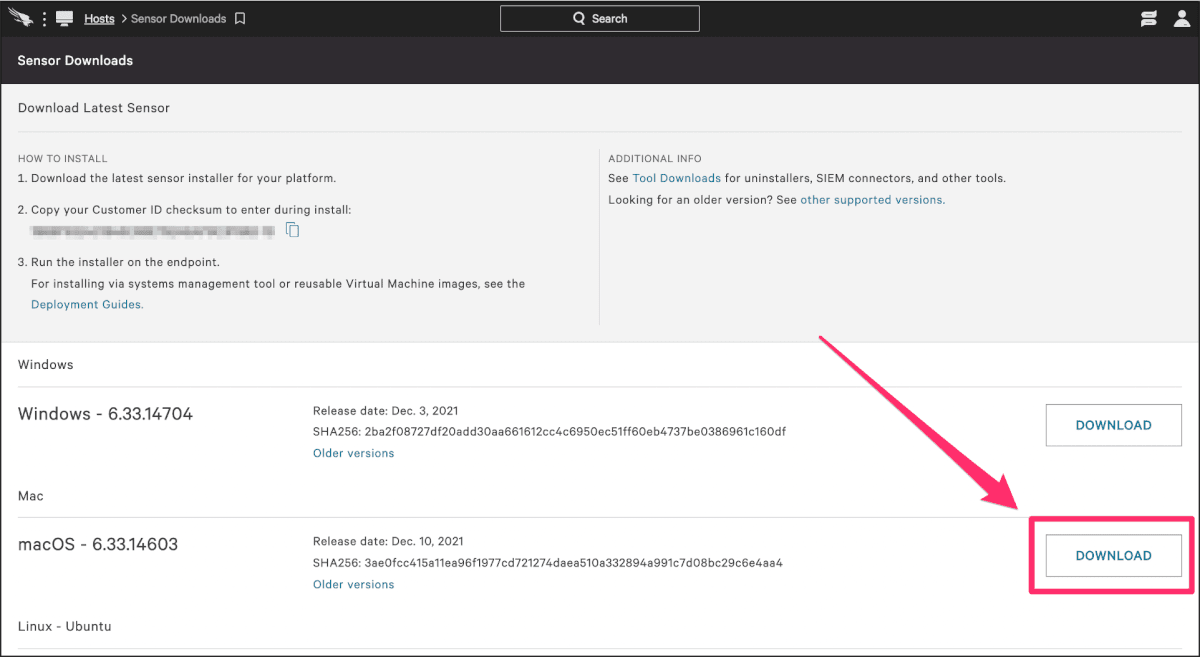Go to Hosts in the breadcrumb
The image size is (1200, 657).
99,19
